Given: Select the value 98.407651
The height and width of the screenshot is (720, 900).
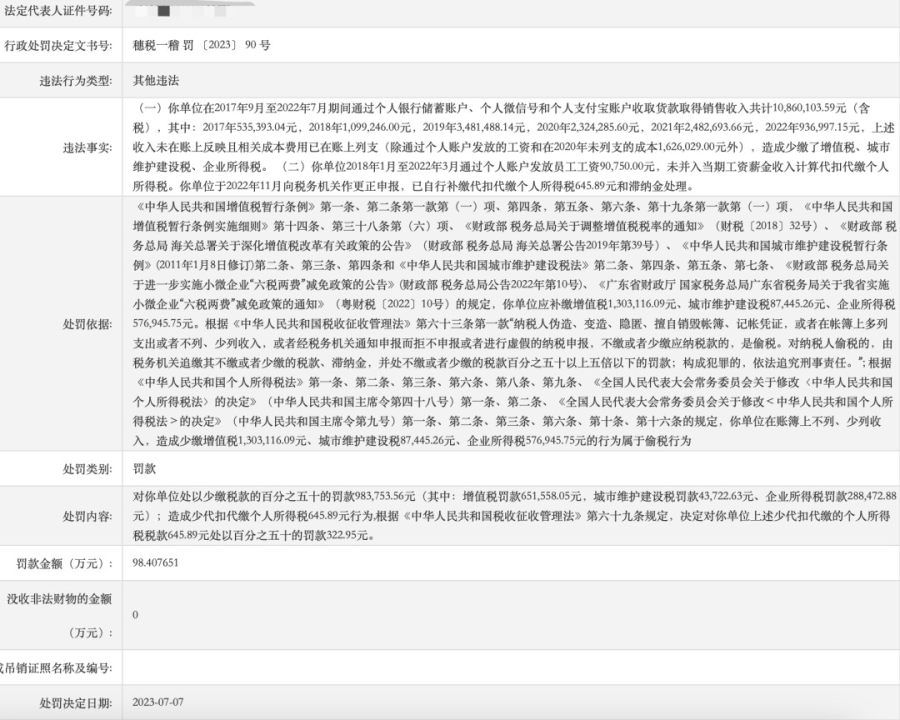Looking at the screenshot, I should point(155,563).
